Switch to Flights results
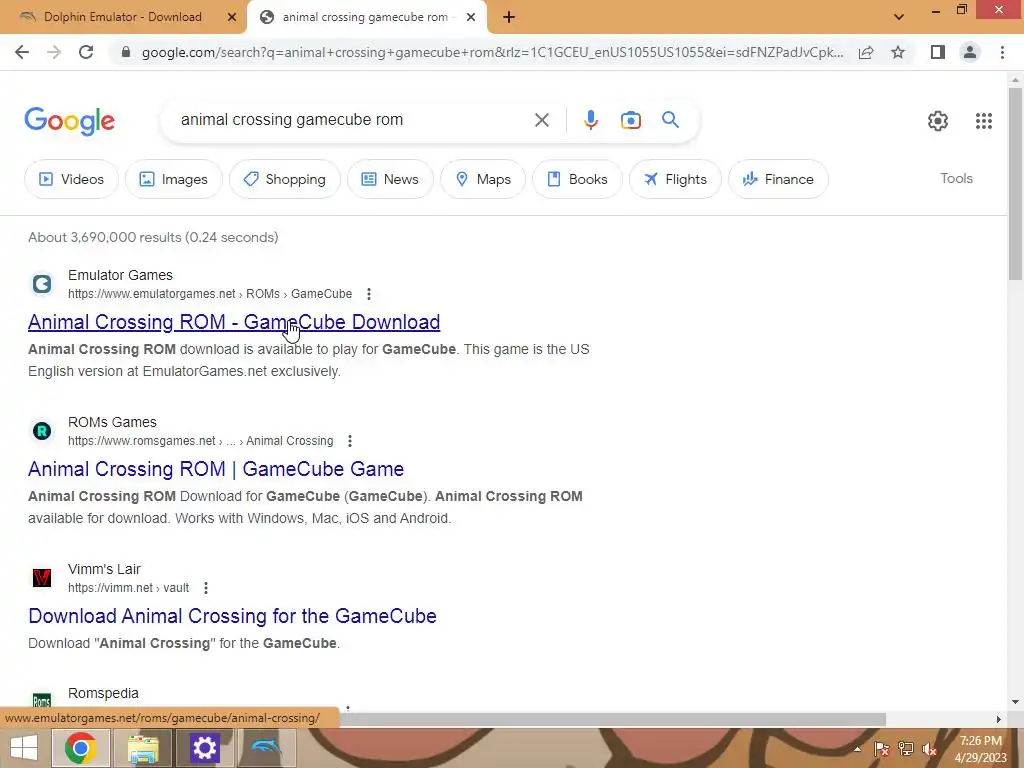This screenshot has width=1024, height=768. 675,179
